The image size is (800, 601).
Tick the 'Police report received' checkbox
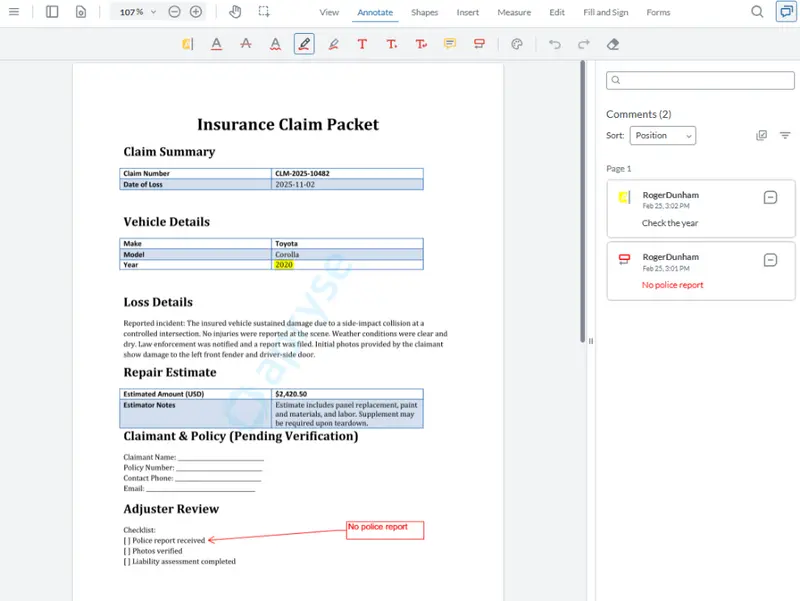pyautogui.click(x=127, y=541)
